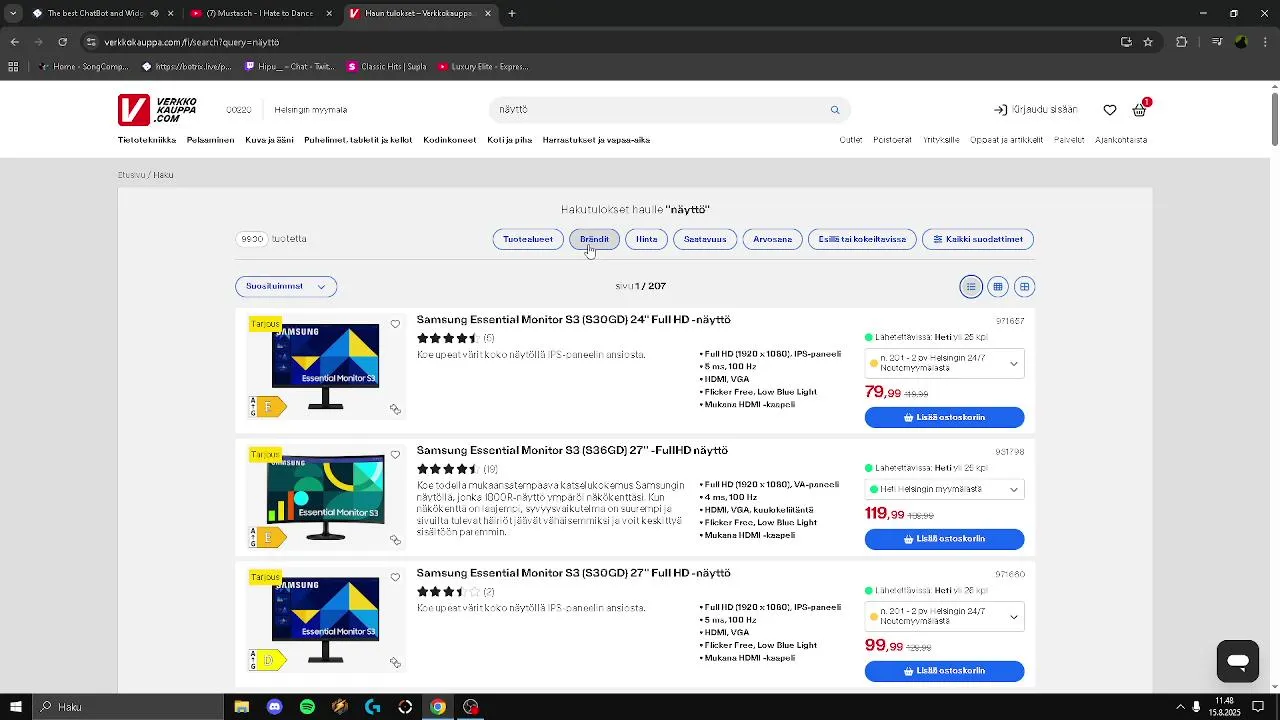Click compare icon on S30GD 27" monitor
Image resolution: width=1280 pixels, height=720 pixels.
[395, 662]
